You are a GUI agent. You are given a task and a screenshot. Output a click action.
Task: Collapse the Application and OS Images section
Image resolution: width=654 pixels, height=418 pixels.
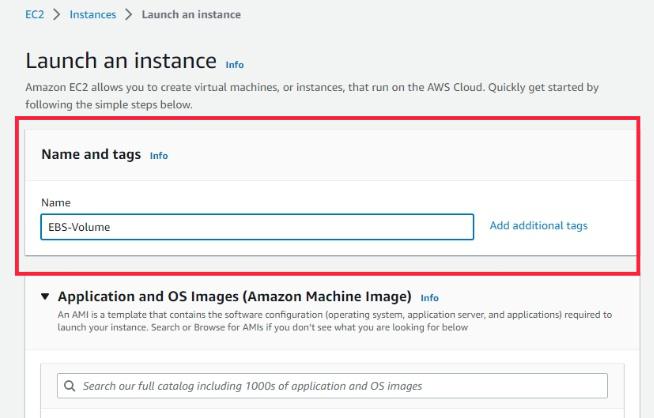[45, 297]
